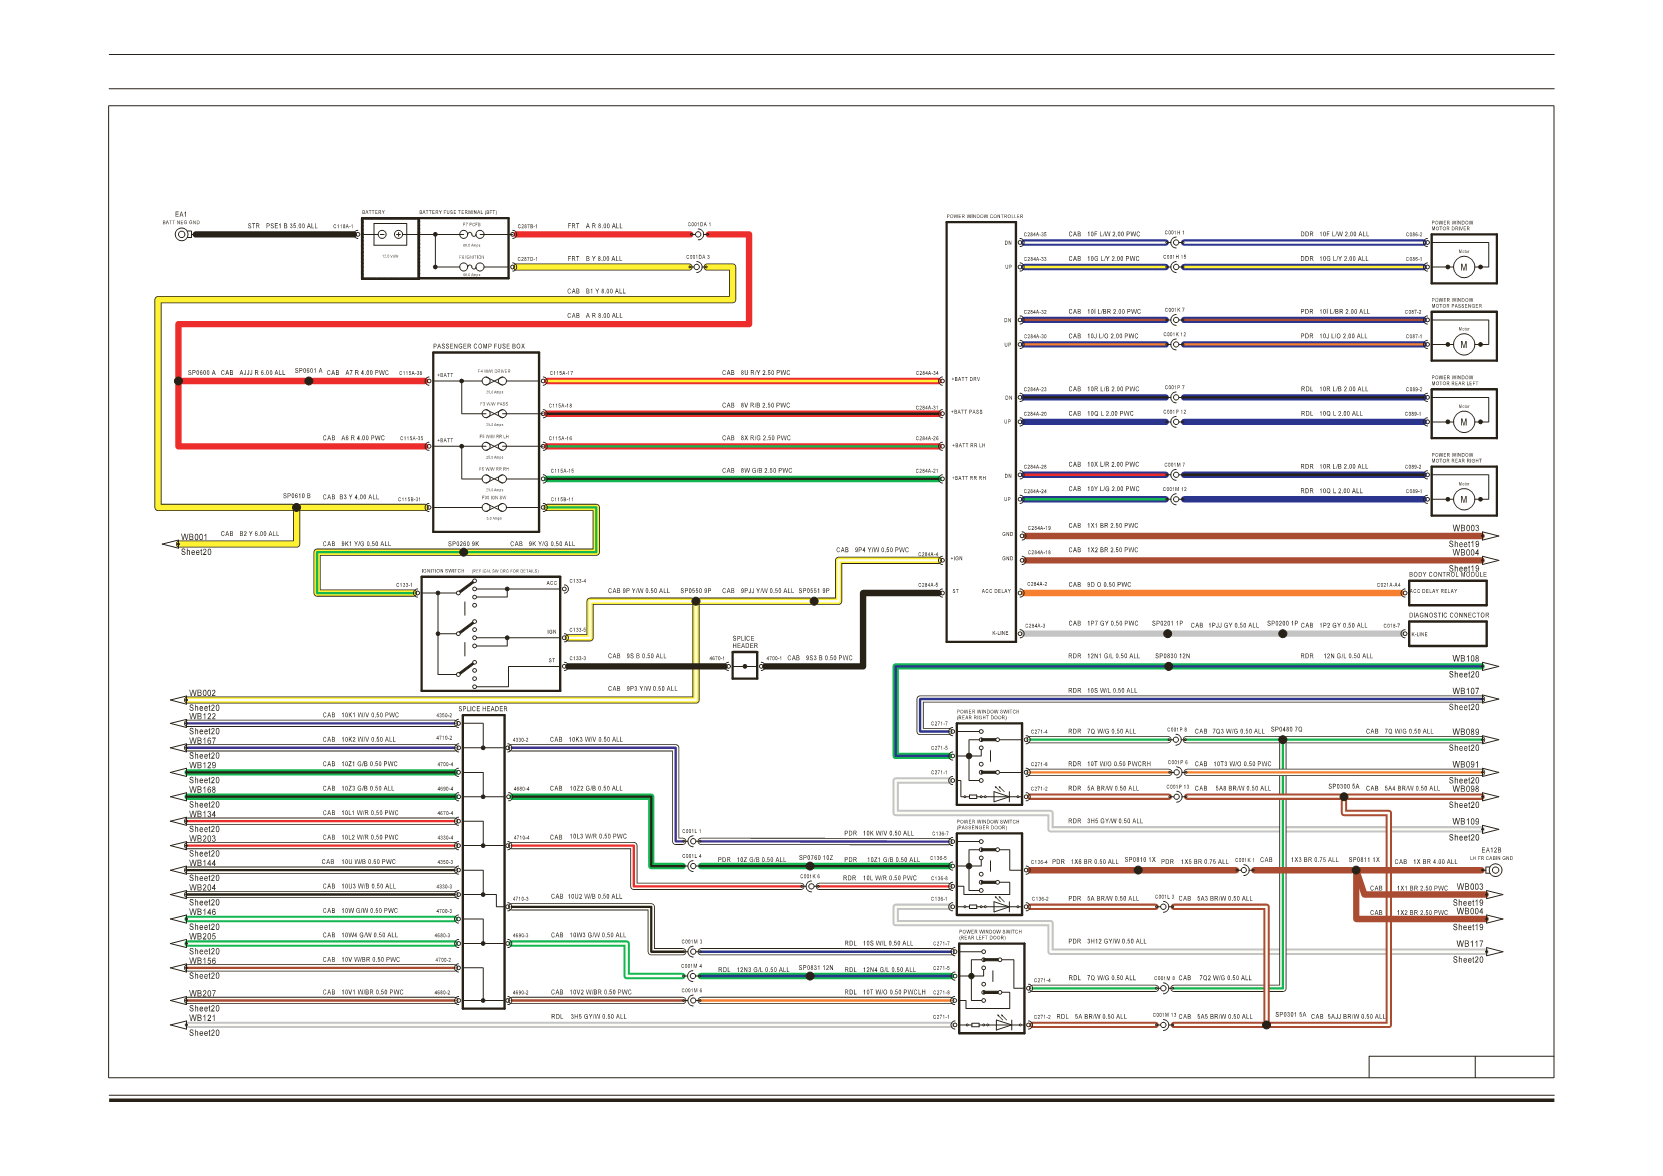1663x1176 pixels.
Task: Select the EA1 battery negative ground ring terminal
Action: click(182, 235)
